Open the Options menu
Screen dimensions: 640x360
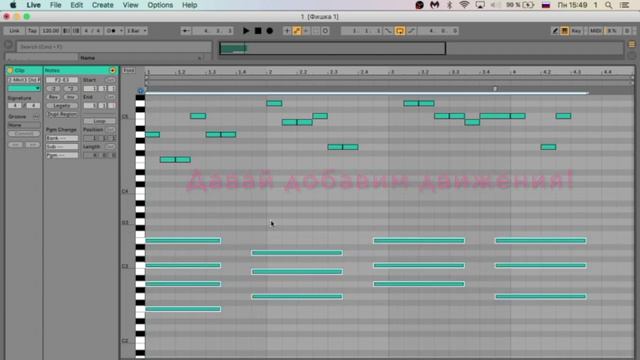pos(160,5)
